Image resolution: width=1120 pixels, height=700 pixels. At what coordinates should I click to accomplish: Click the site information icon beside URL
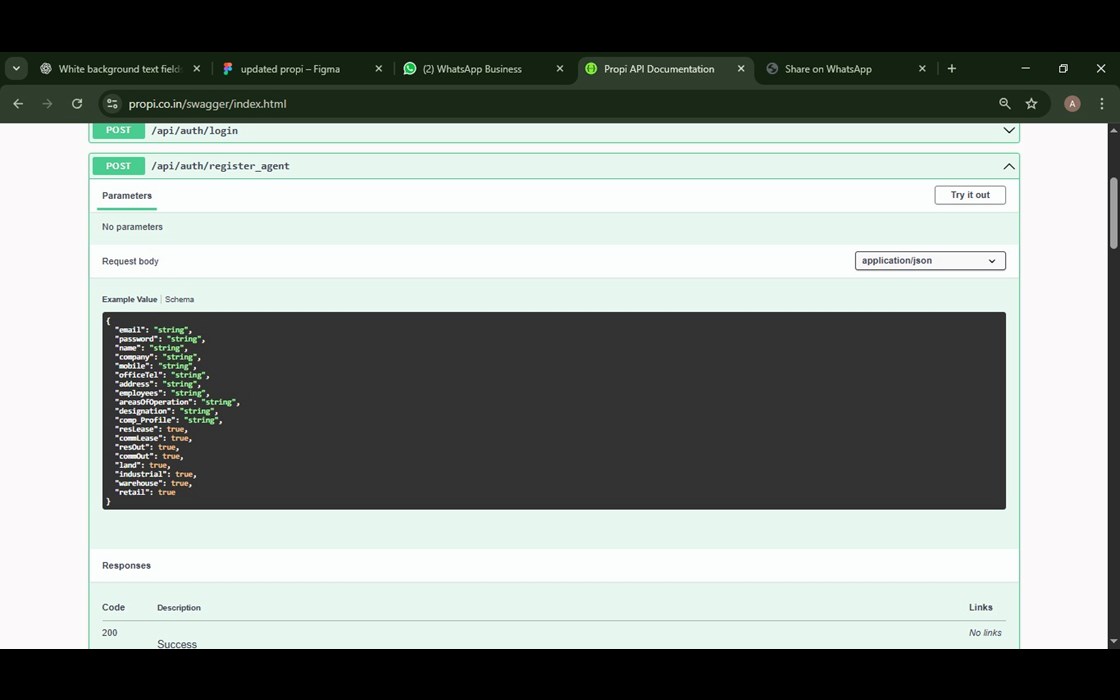(x=112, y=104)
